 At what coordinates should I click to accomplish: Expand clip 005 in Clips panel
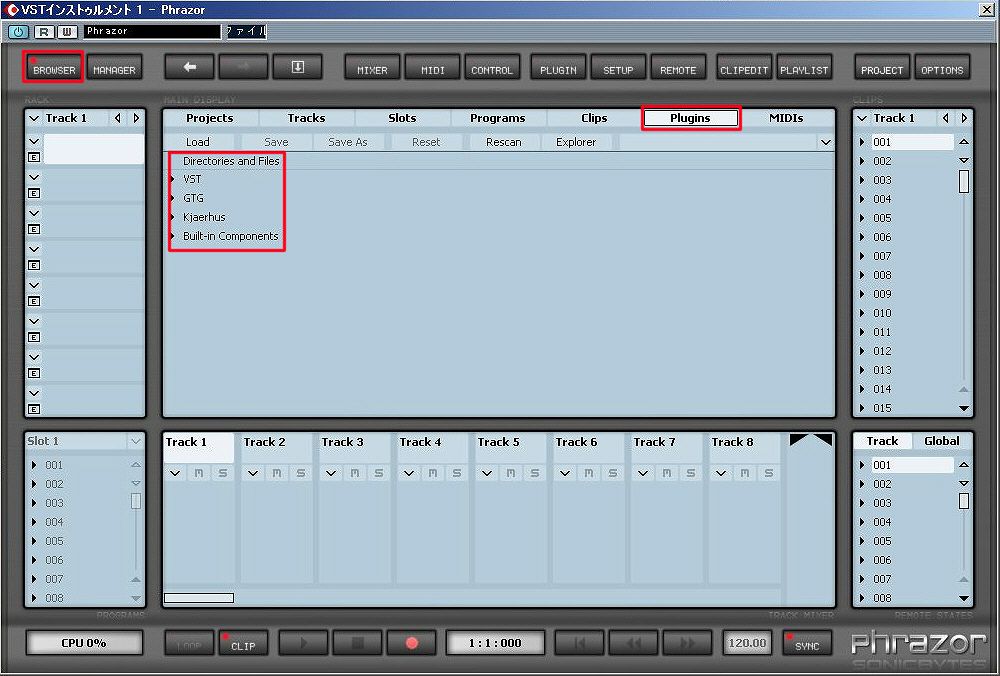click(862, 218)
